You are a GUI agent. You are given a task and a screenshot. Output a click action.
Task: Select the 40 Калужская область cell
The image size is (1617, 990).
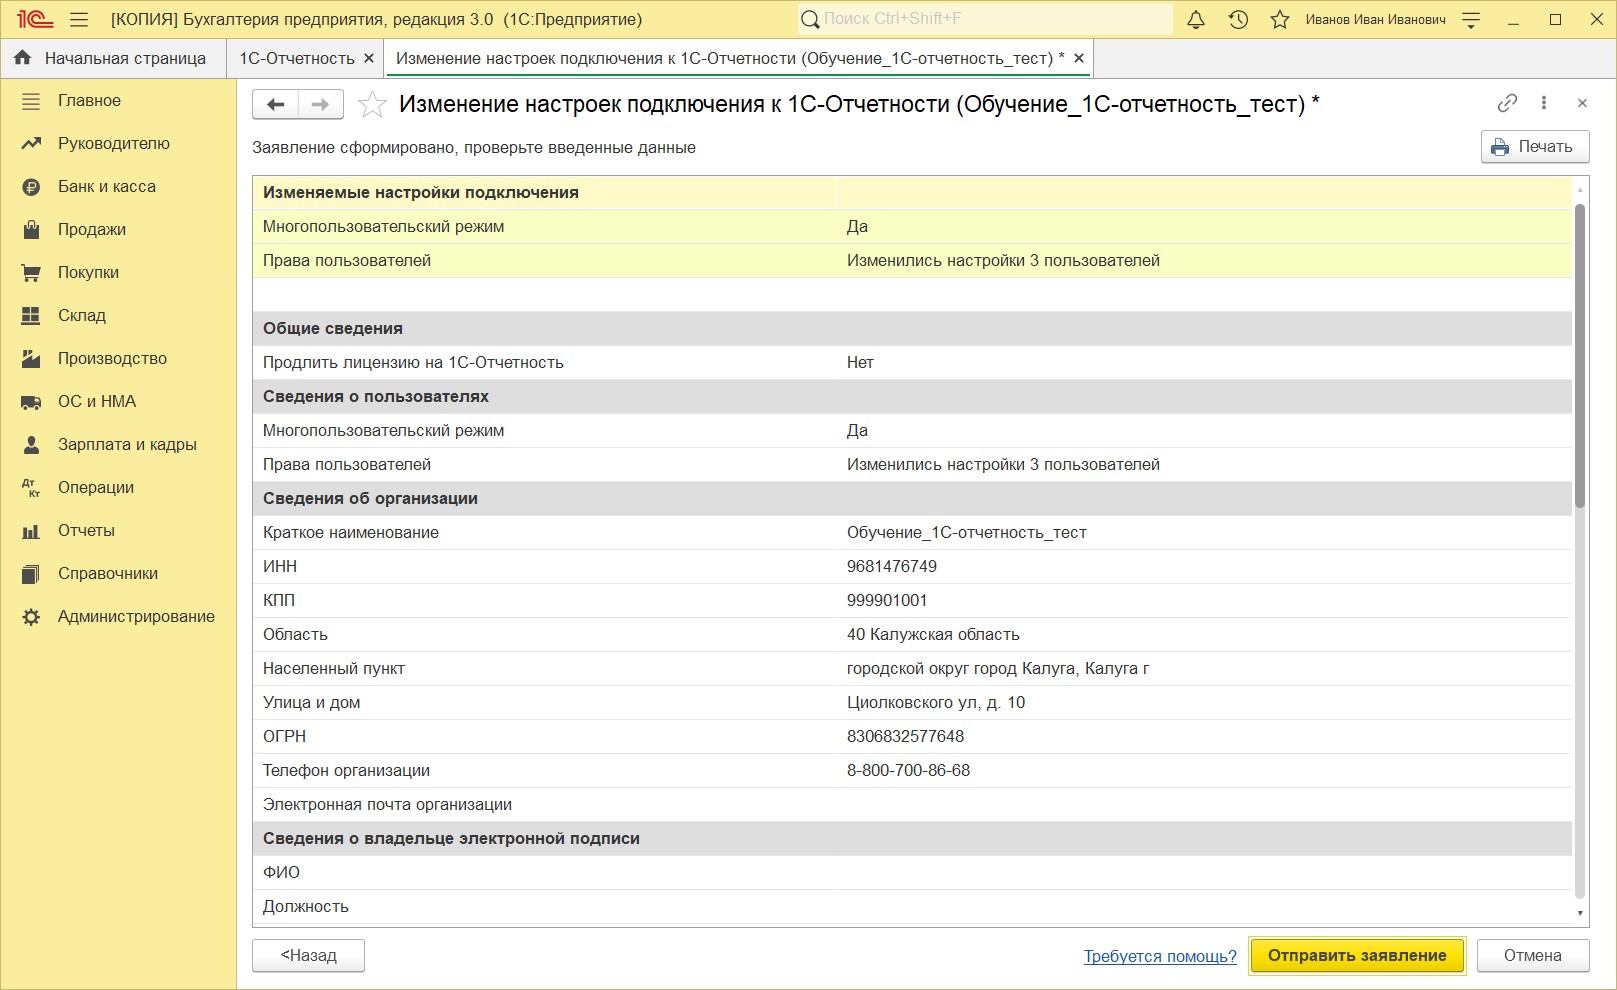coord(1204,635)
